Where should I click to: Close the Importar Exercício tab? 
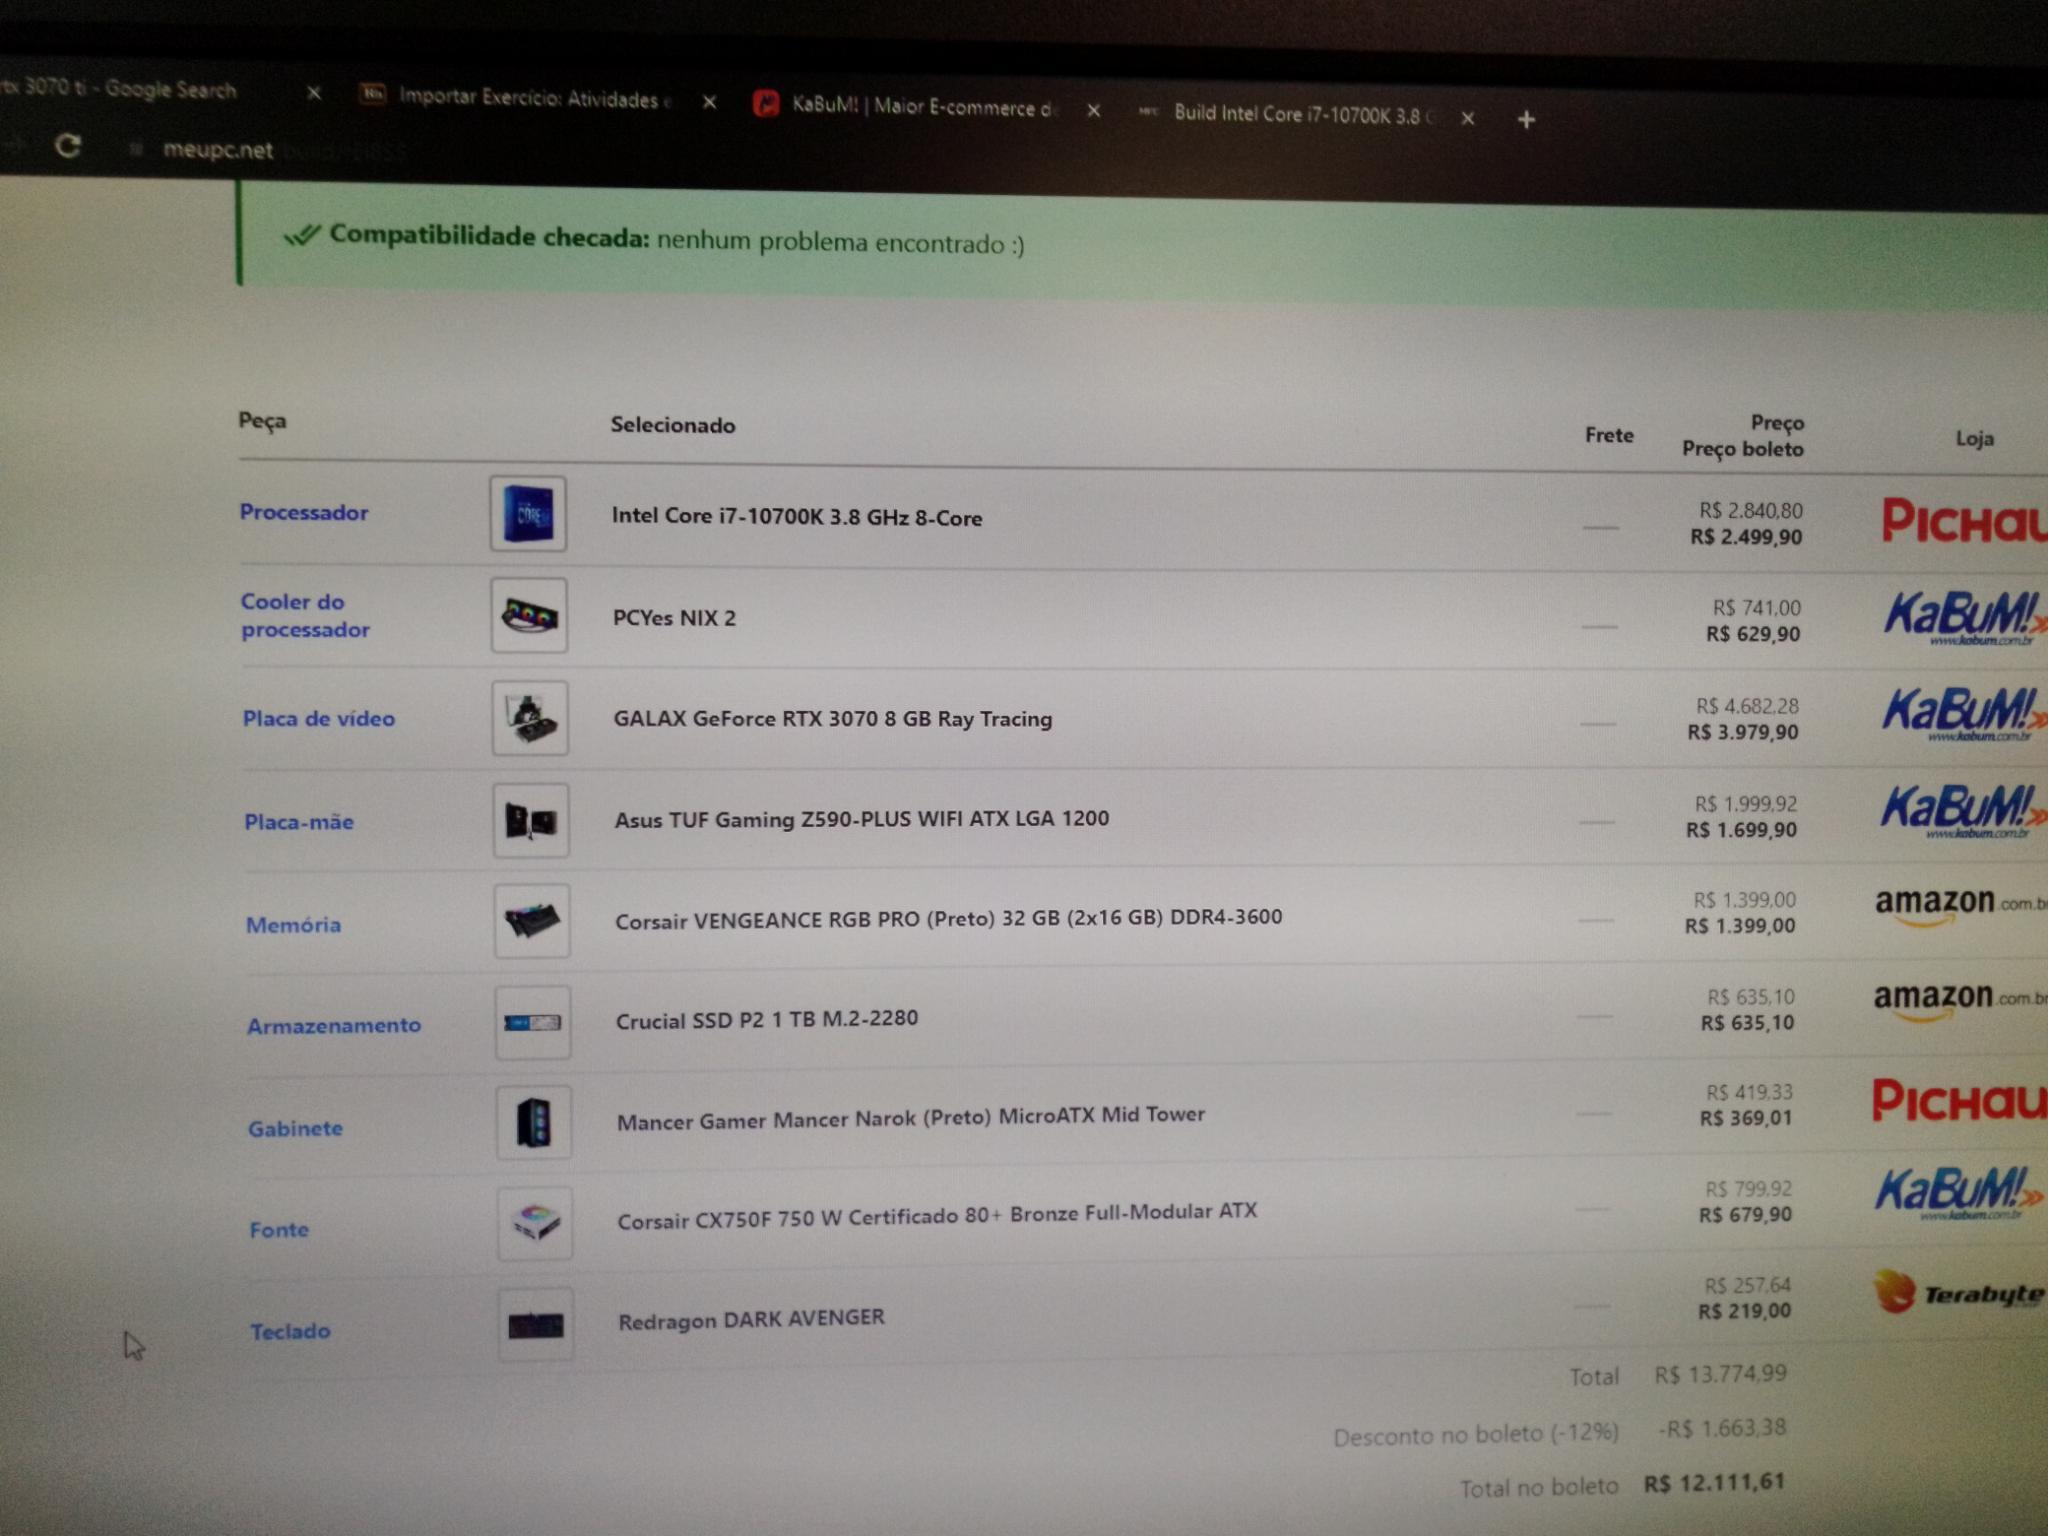(709, 102)
